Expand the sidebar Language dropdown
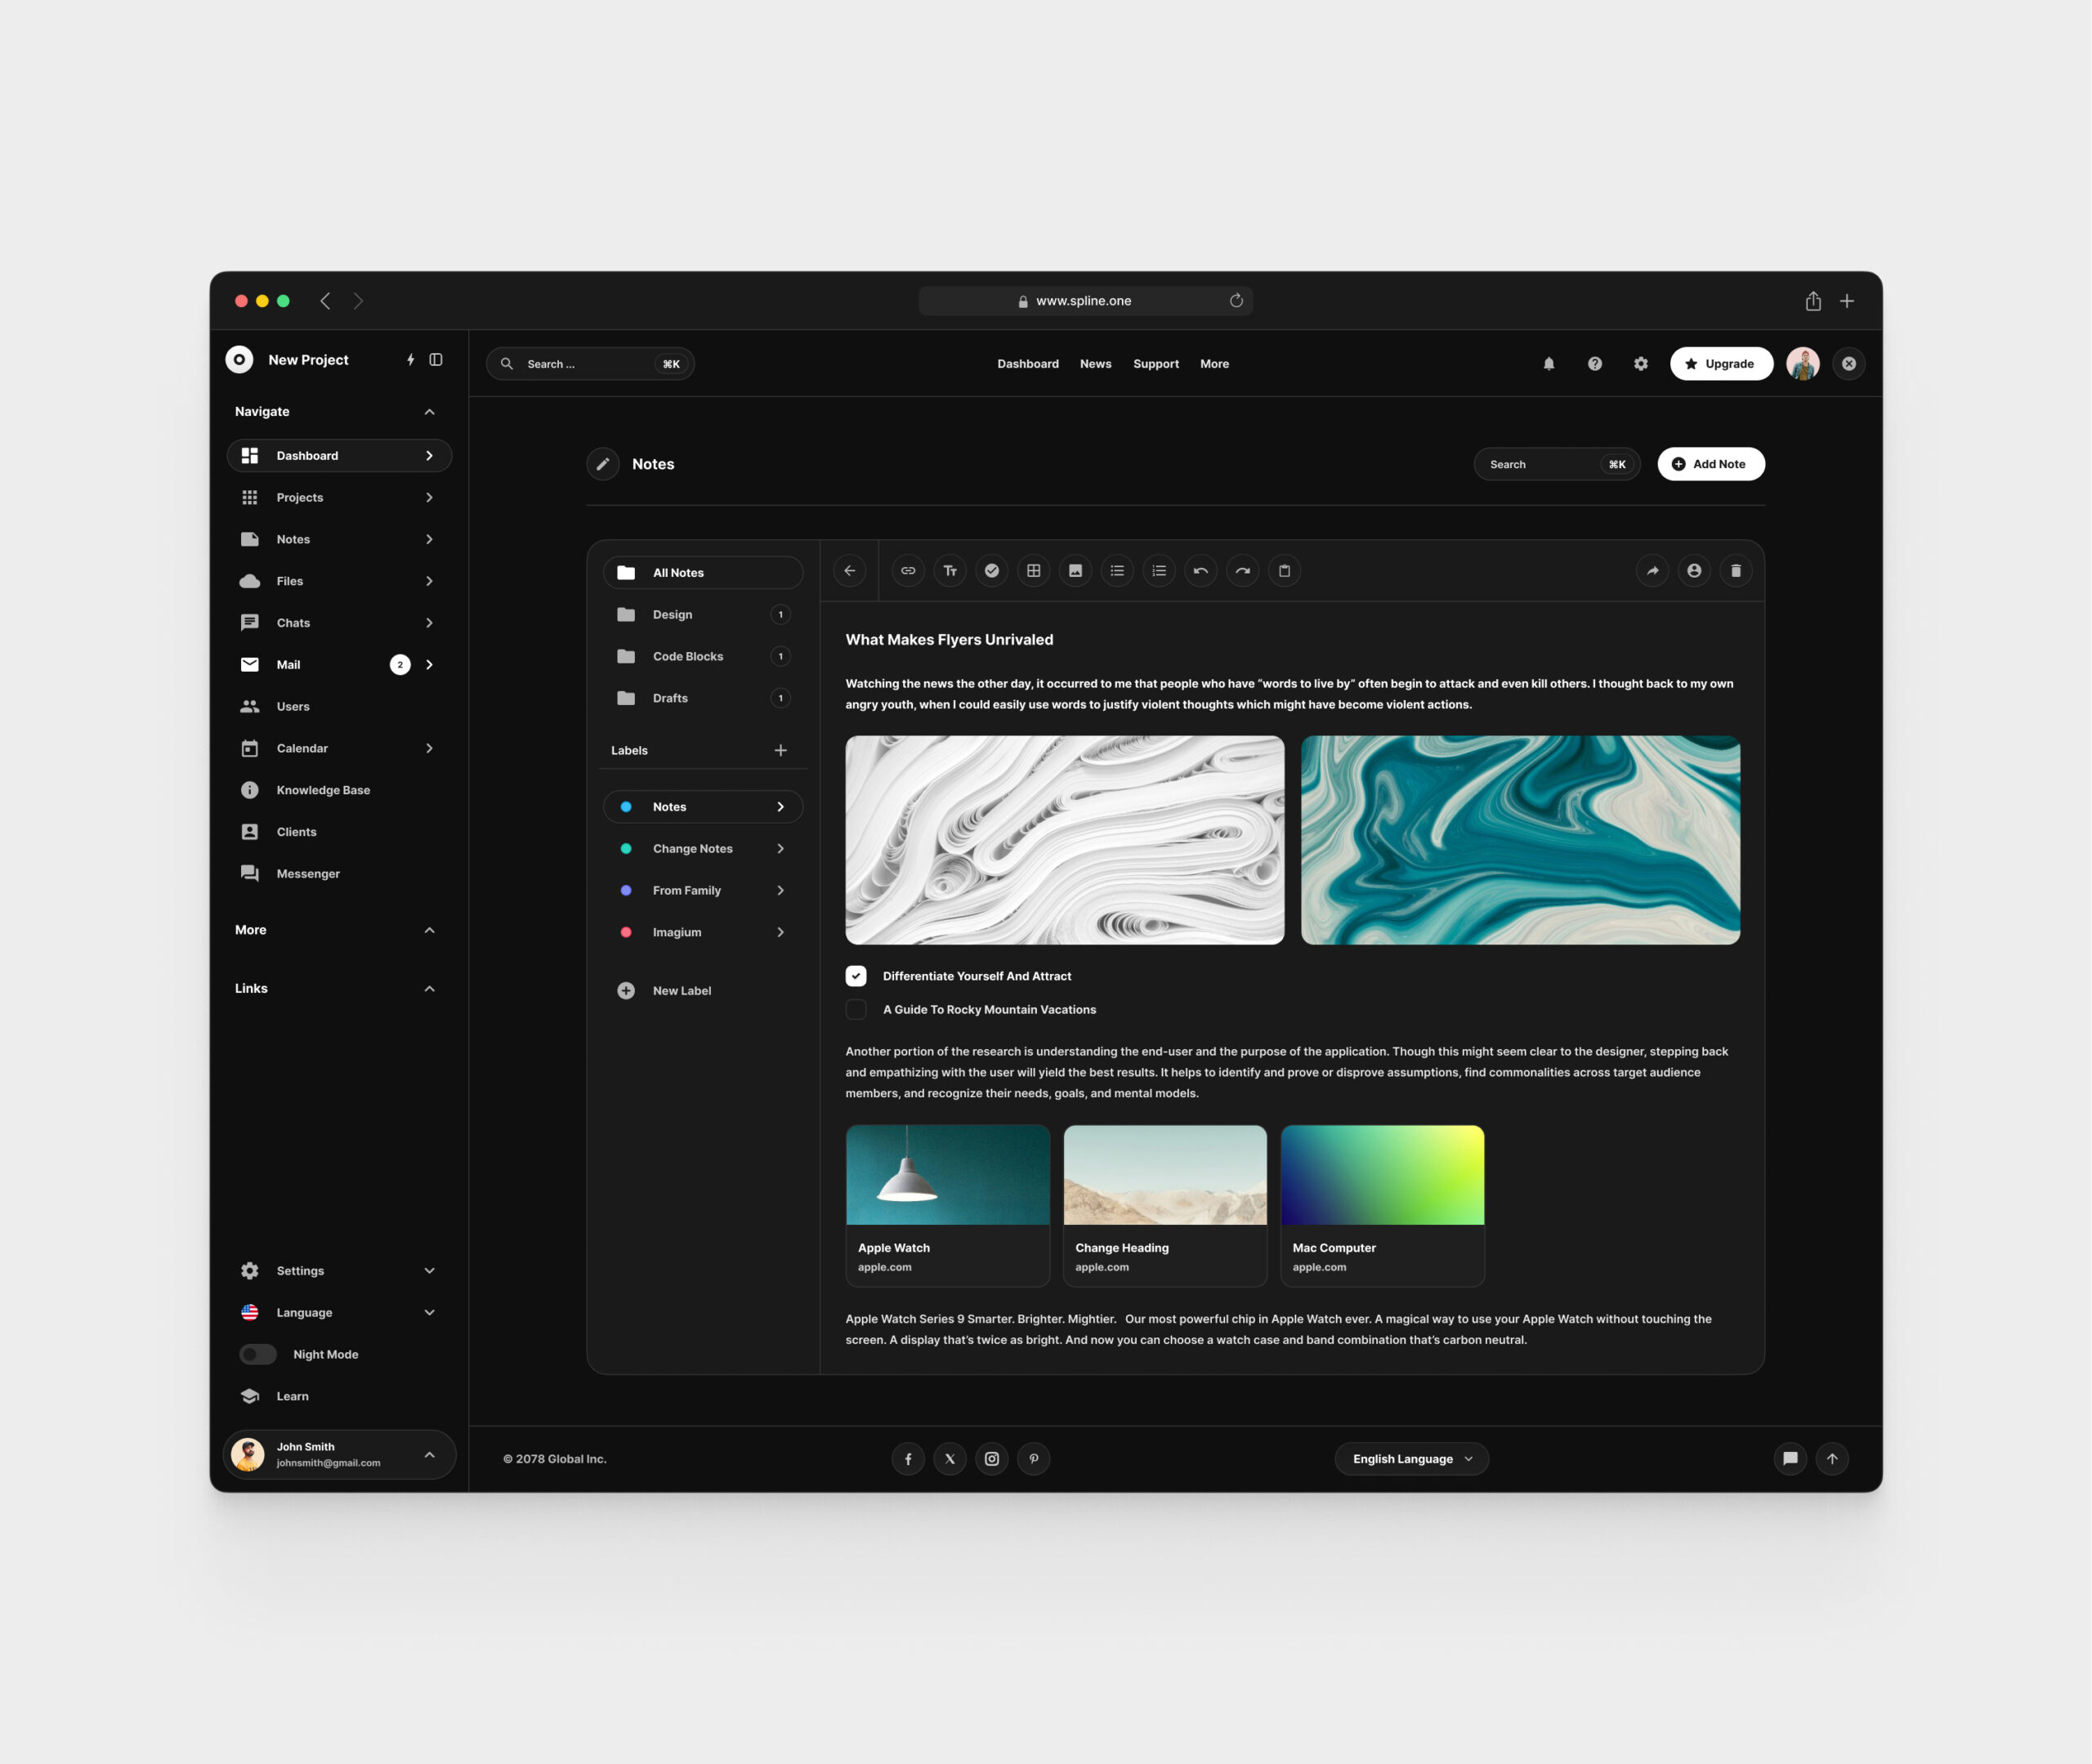 point(430,1313)
